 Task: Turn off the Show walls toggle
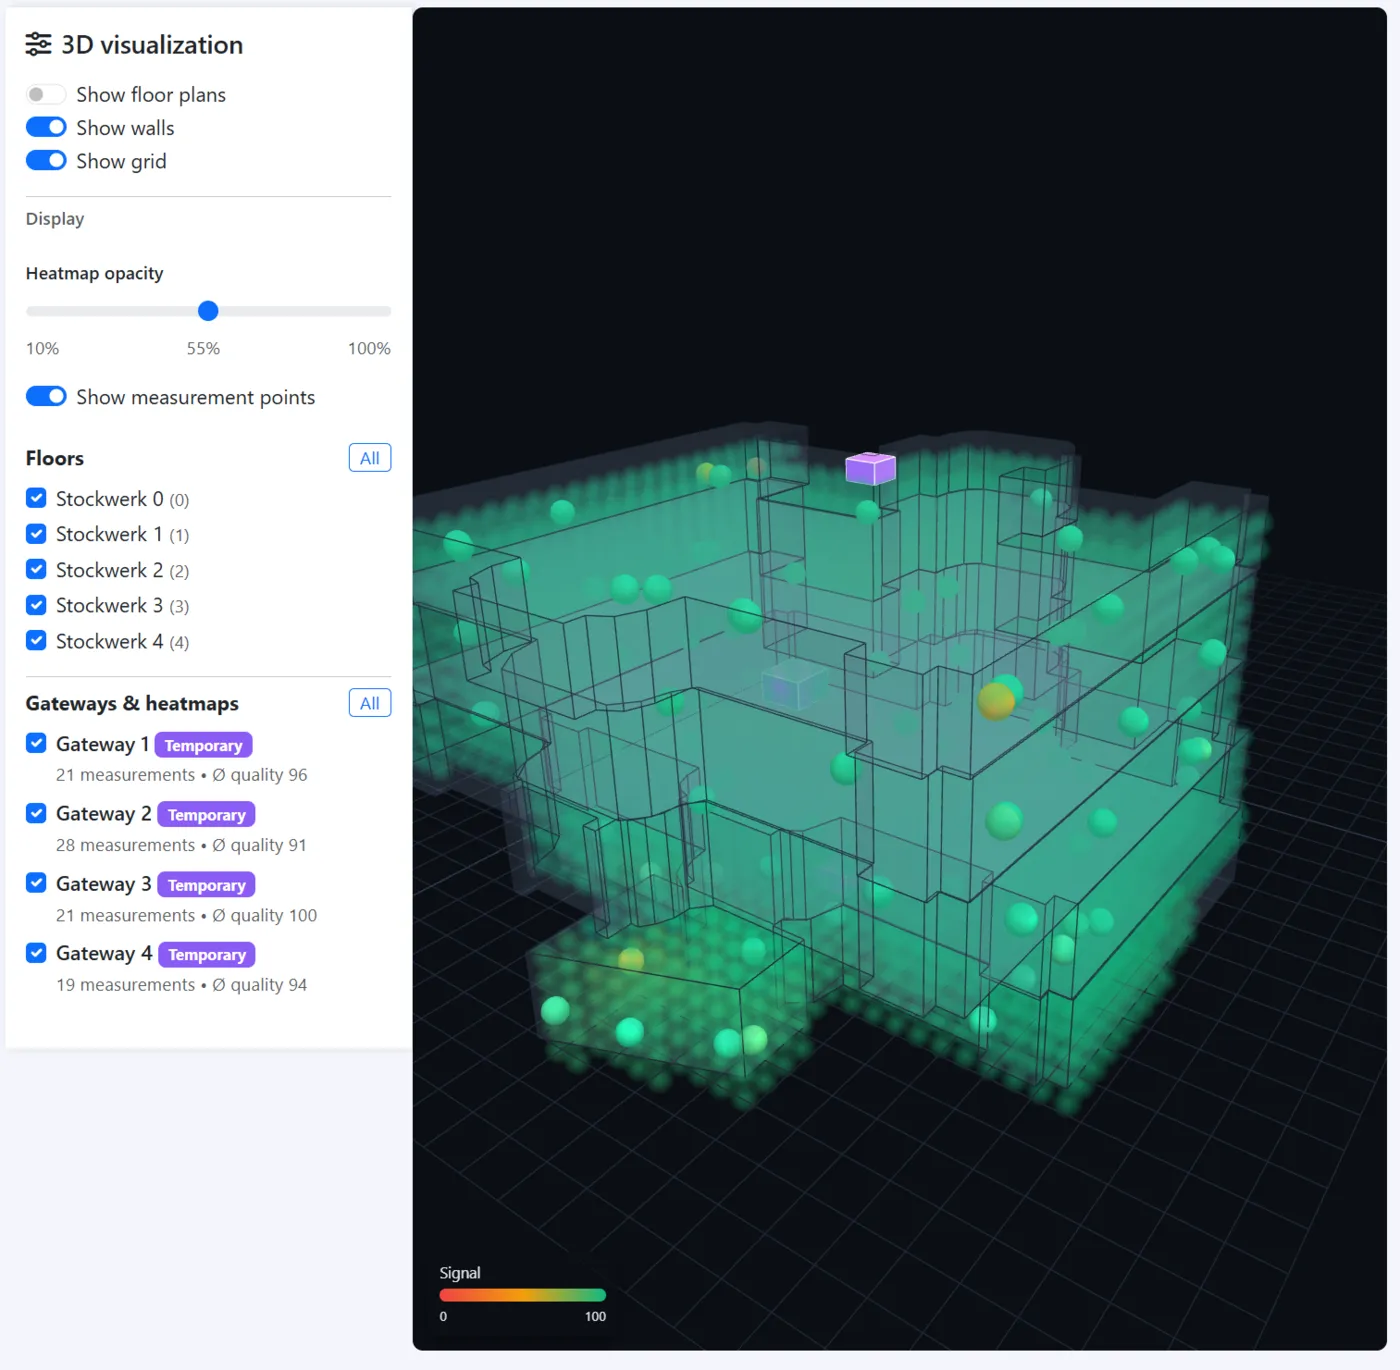pyautogui.click(x=46, y=127)
